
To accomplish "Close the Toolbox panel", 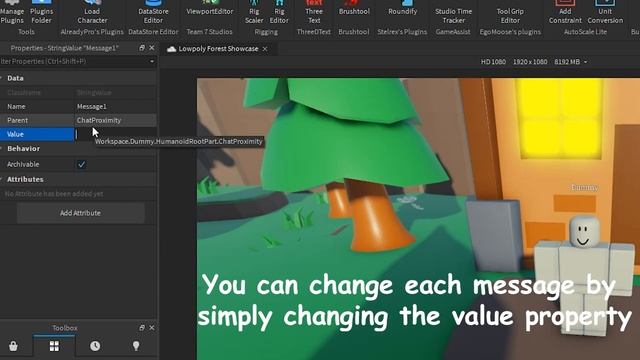I will [152, 328].
